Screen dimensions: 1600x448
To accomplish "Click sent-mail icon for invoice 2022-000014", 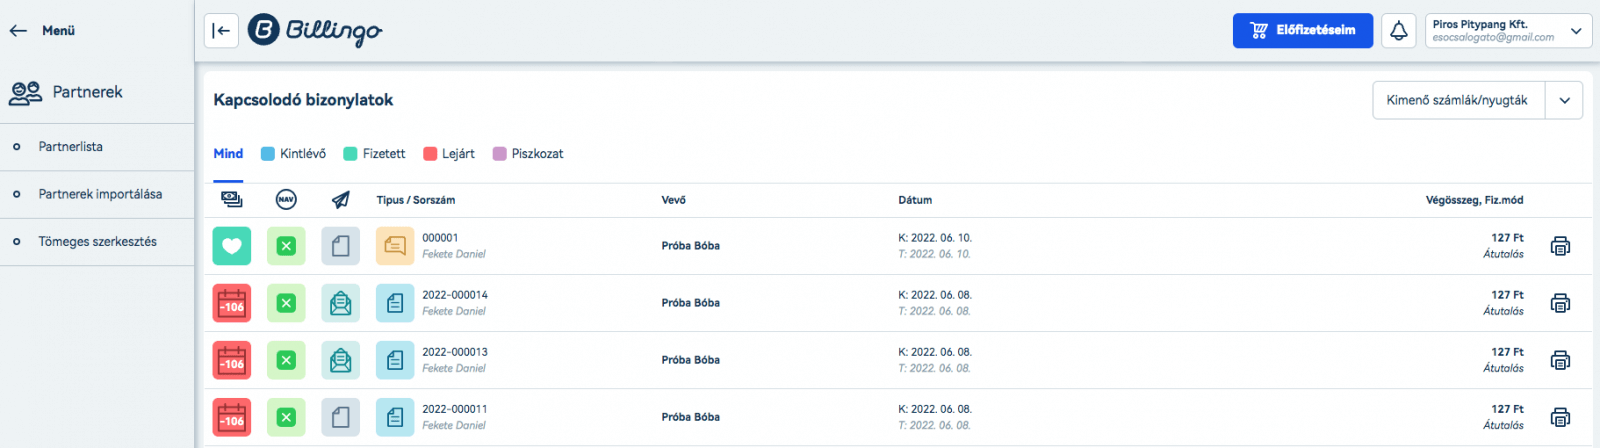I will (x=341, y=303).
